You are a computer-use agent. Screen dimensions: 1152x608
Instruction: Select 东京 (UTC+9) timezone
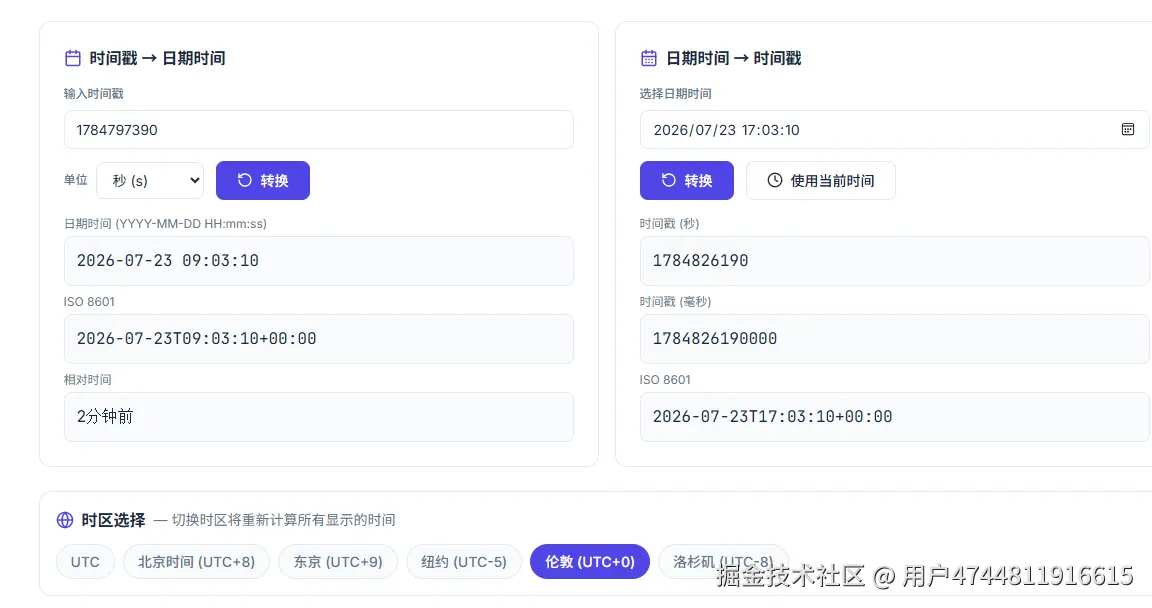pos(338,562)
